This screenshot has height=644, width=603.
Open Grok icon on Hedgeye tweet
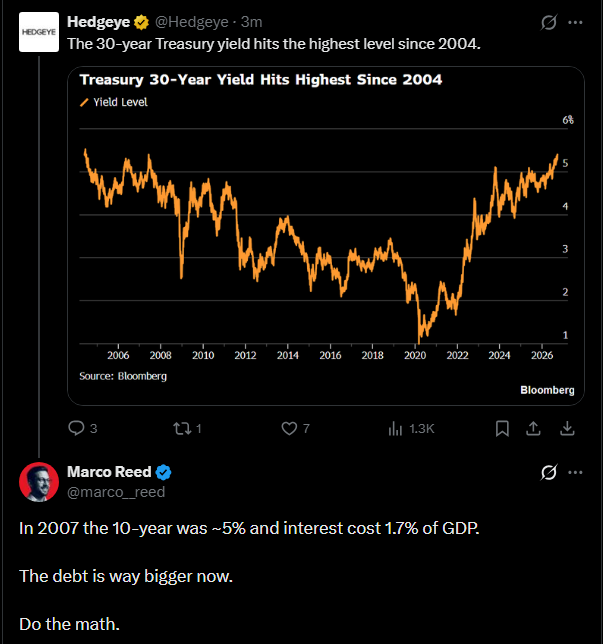[x=548, y=22]
